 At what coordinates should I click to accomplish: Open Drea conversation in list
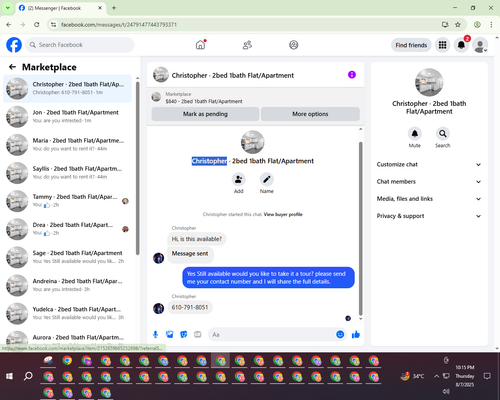[67, 229]
